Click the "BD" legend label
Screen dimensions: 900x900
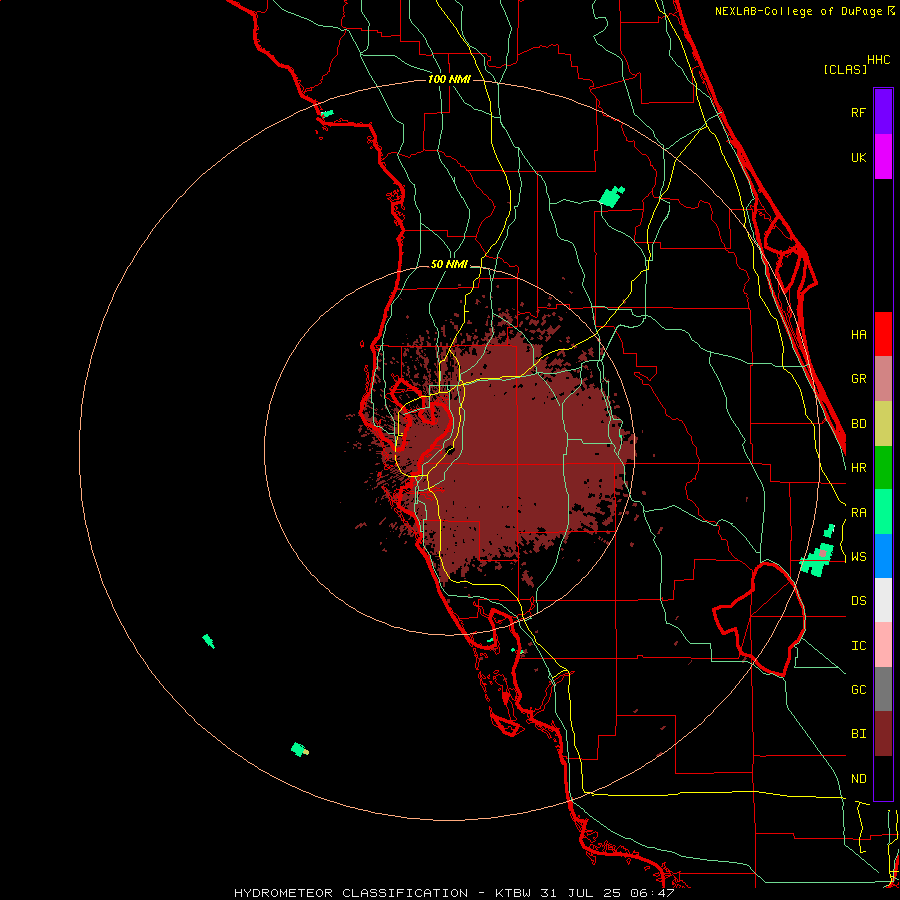click(x=858, y=424)
